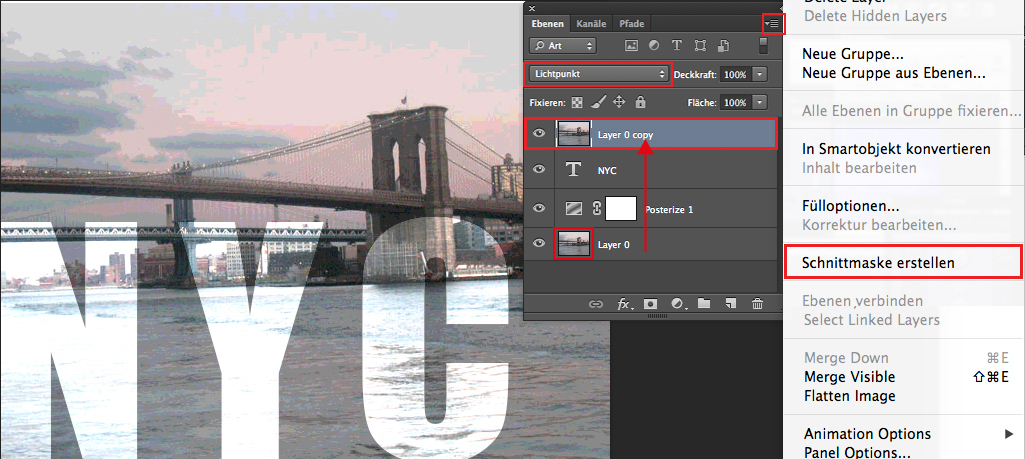
Task: Click the create new layer icon
Action: 731,304
